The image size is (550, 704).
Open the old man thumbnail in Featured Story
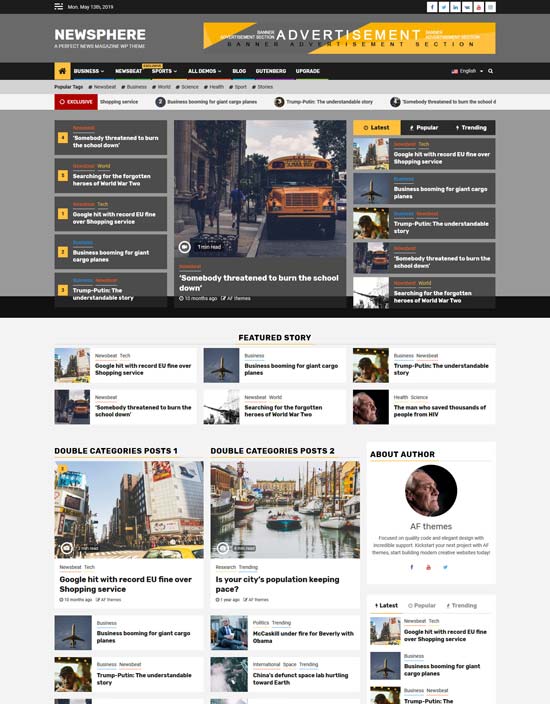(370, 407)
